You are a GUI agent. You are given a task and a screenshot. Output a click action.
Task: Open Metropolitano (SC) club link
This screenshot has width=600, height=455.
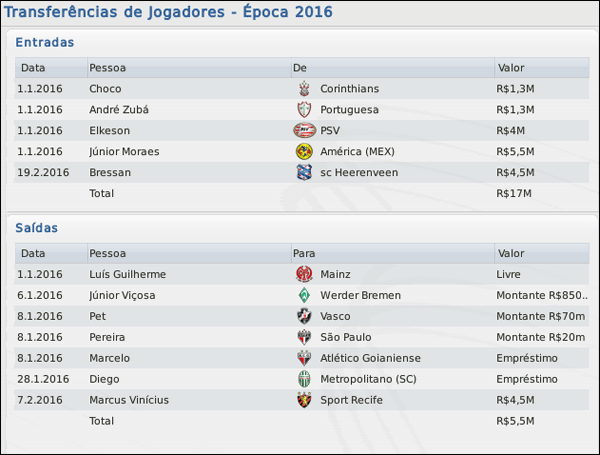click(367, 380)
